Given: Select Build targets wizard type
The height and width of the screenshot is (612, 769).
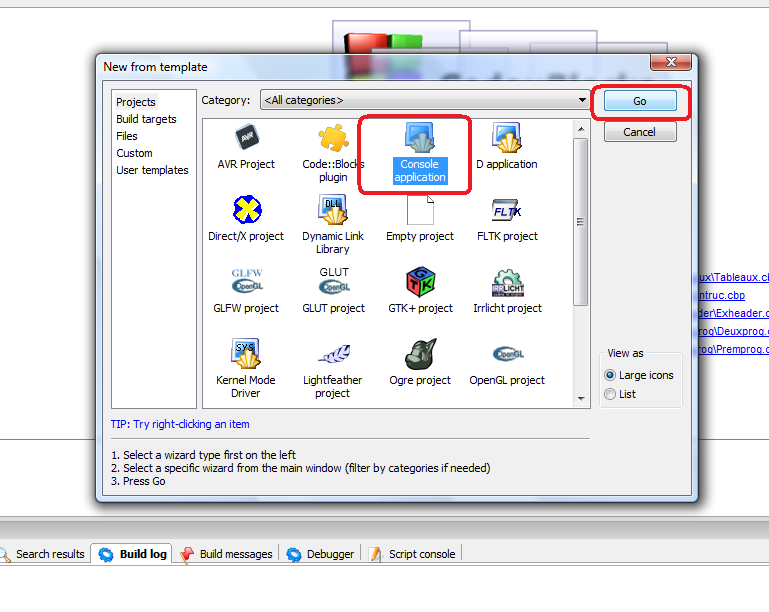Looking at the screenshot, I should [146, 119].
